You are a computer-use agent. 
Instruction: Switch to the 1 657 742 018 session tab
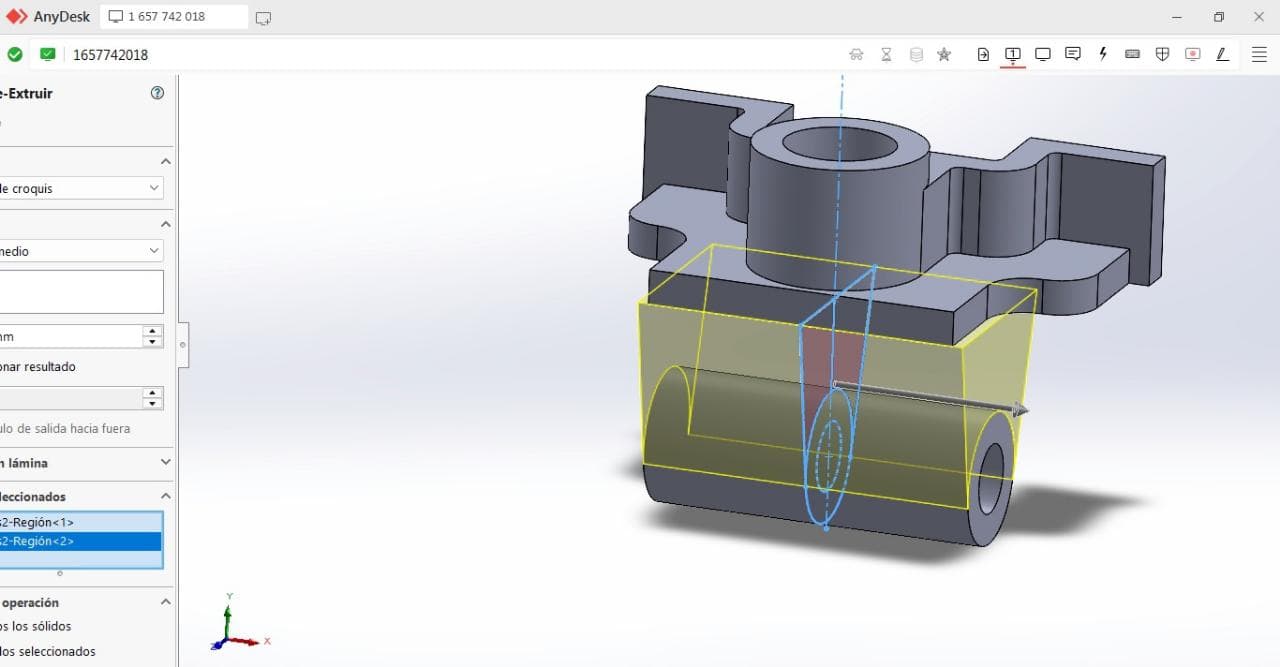pos(174,17)
